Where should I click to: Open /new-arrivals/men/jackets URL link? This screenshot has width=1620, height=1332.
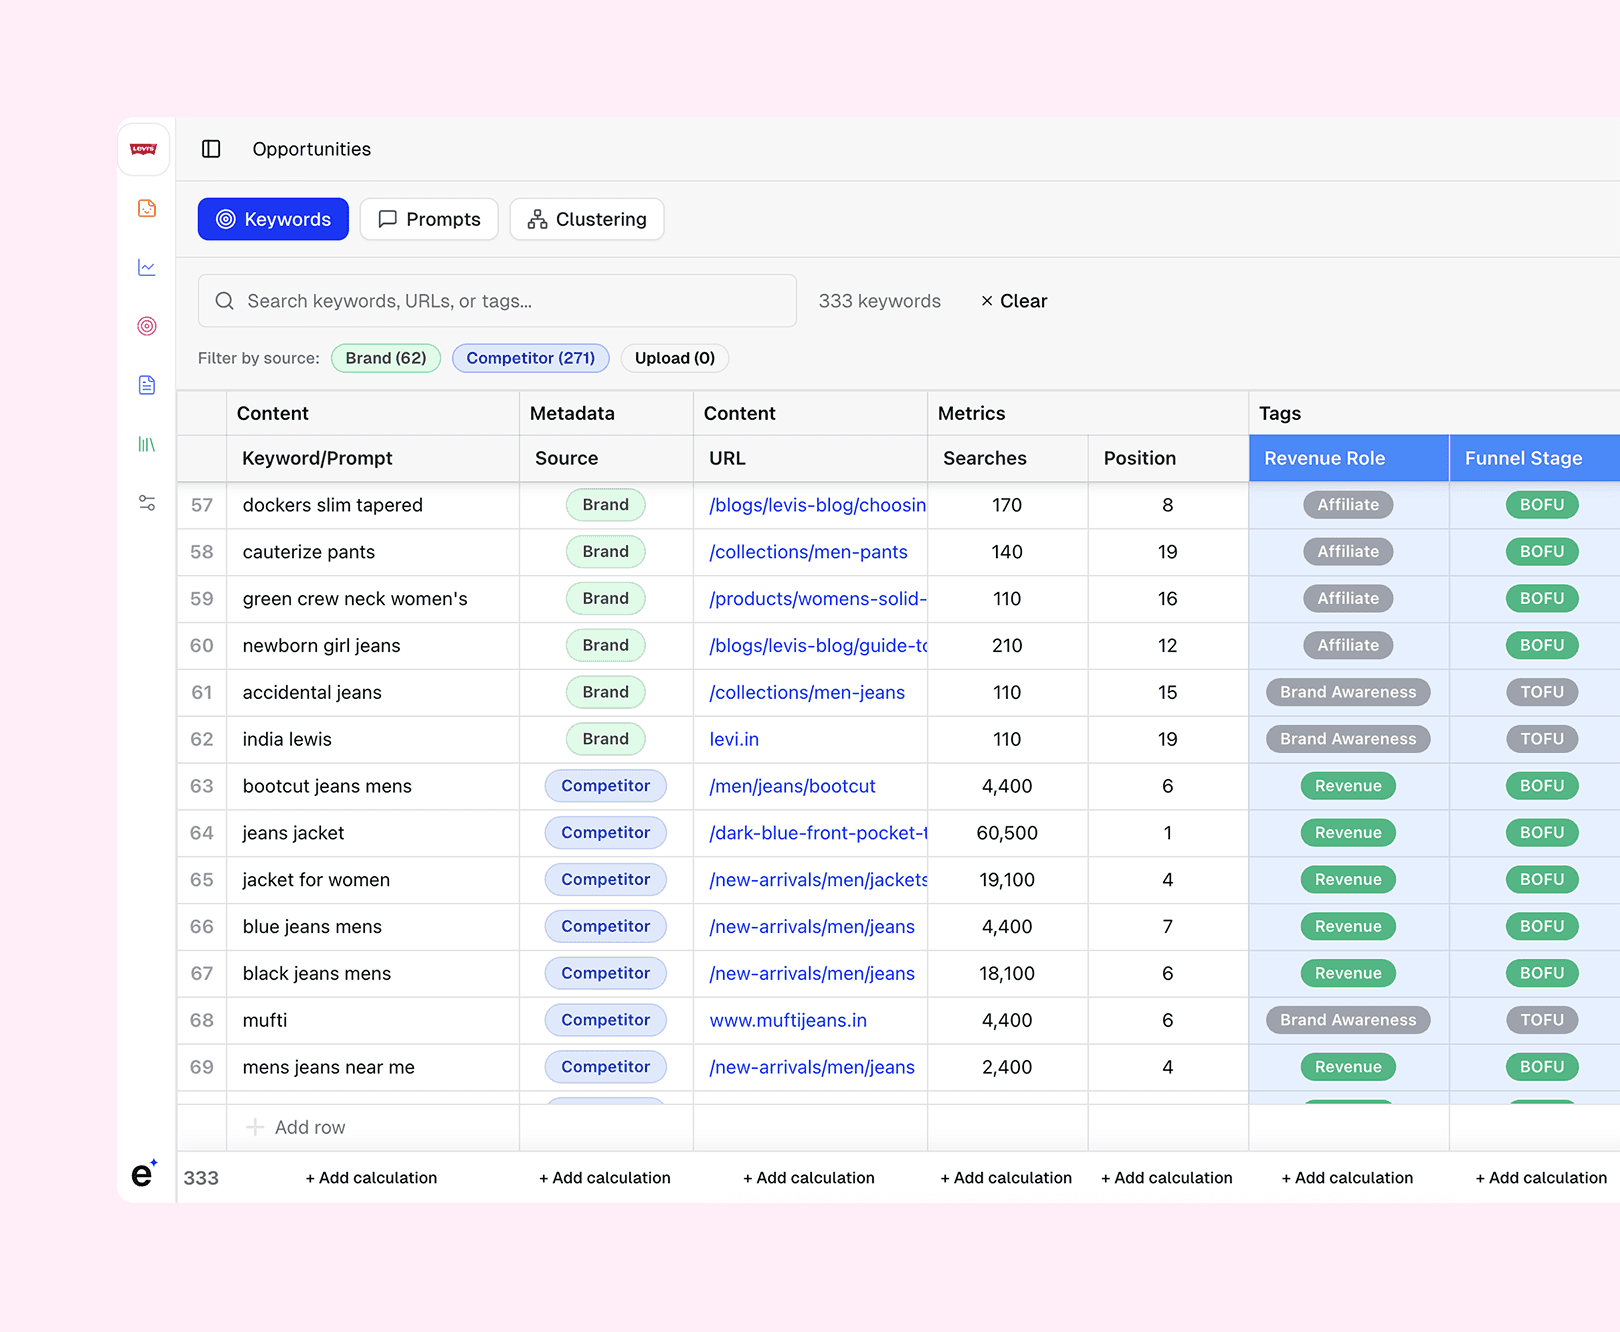817,880
